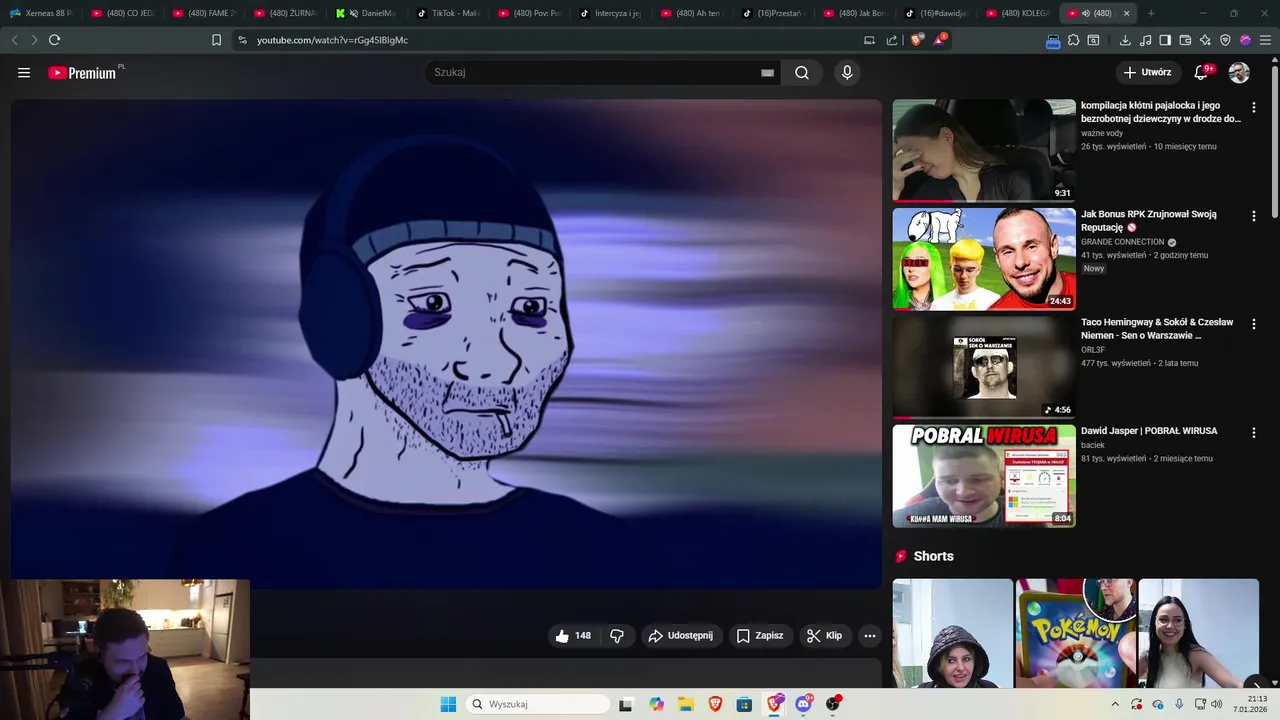Open options for 'Taco Hemingway & Sokół' video
The image size is (1280, 720).
tap(1253, 324)
